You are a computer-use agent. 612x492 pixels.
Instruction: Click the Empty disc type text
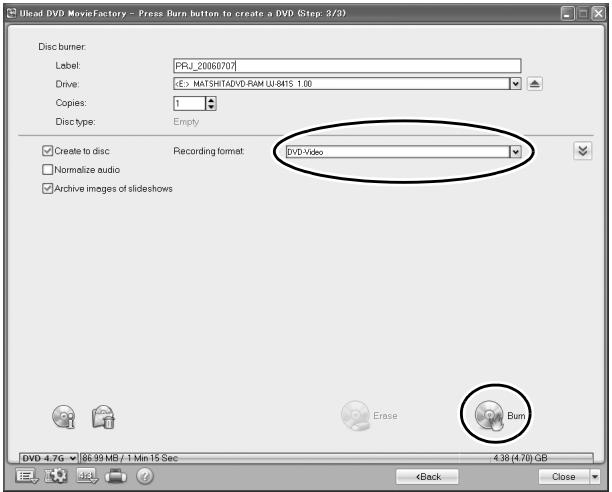pyautogui.click(x=186, y=122)
